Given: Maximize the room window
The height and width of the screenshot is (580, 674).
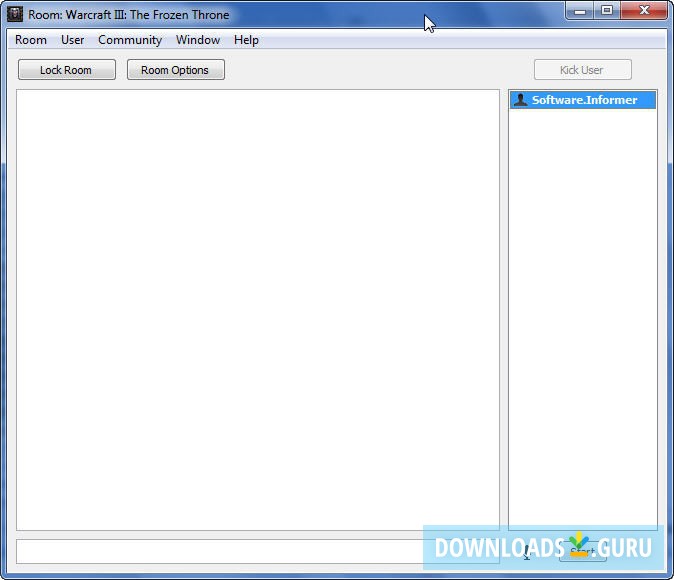Looking at the screenshot, I should (607, 11).
